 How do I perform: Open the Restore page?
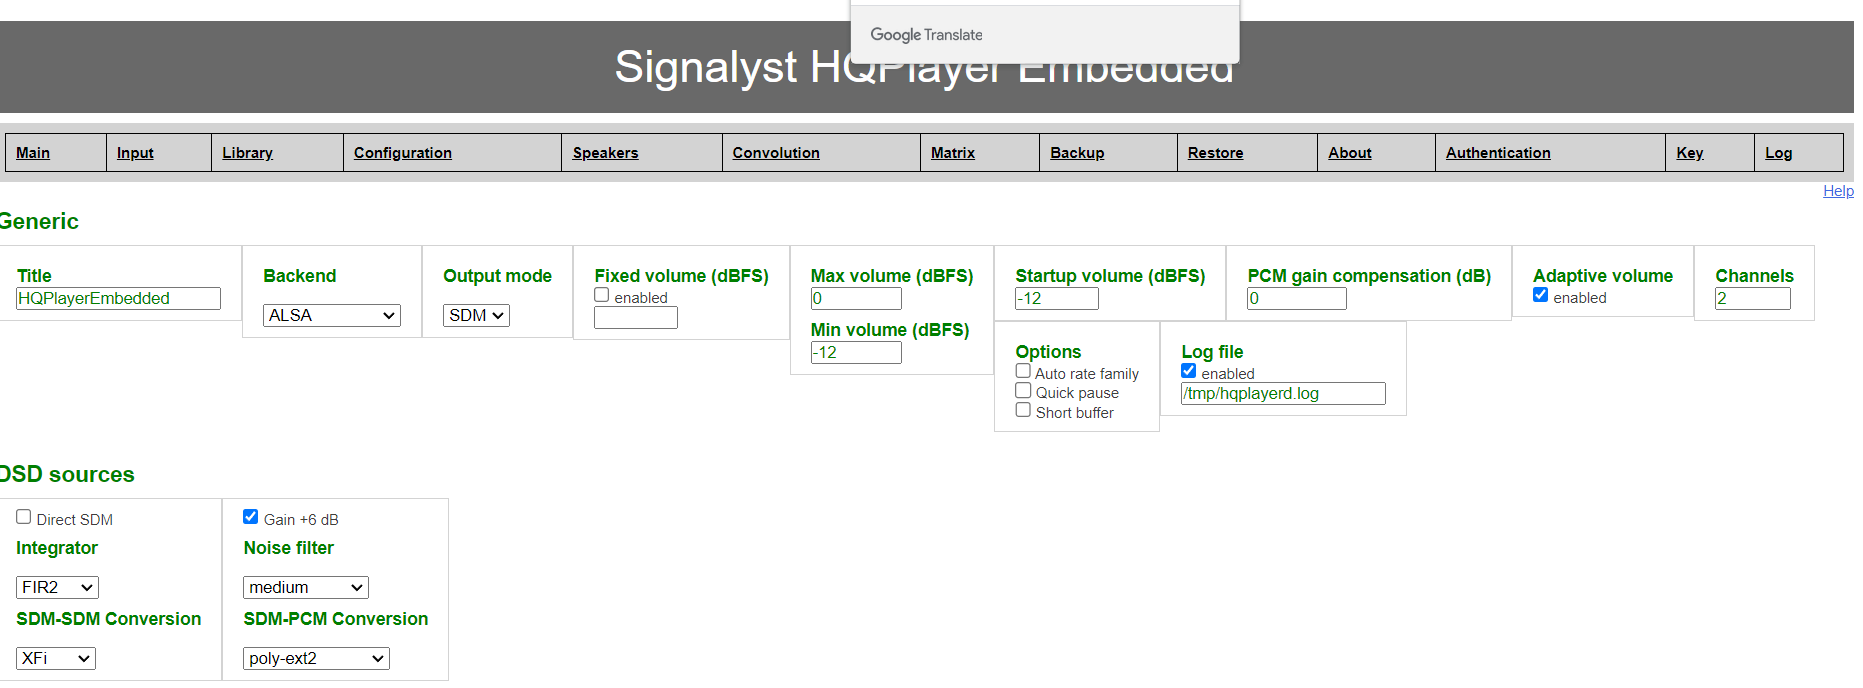coord(1215,153)
